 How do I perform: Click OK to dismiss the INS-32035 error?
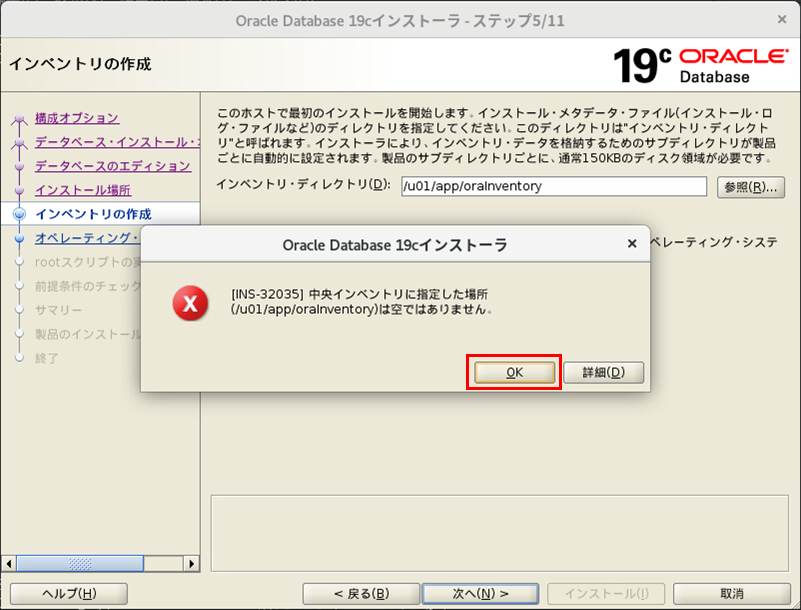pyautogui.click(x=513, y=371)
